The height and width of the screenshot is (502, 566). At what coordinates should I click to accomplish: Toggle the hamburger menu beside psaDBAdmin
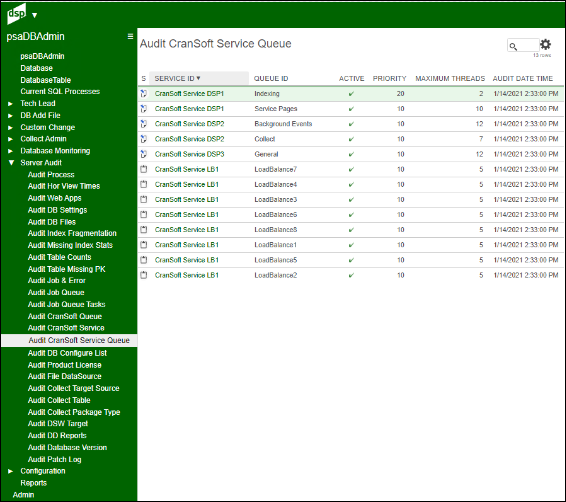pos(130,36)
